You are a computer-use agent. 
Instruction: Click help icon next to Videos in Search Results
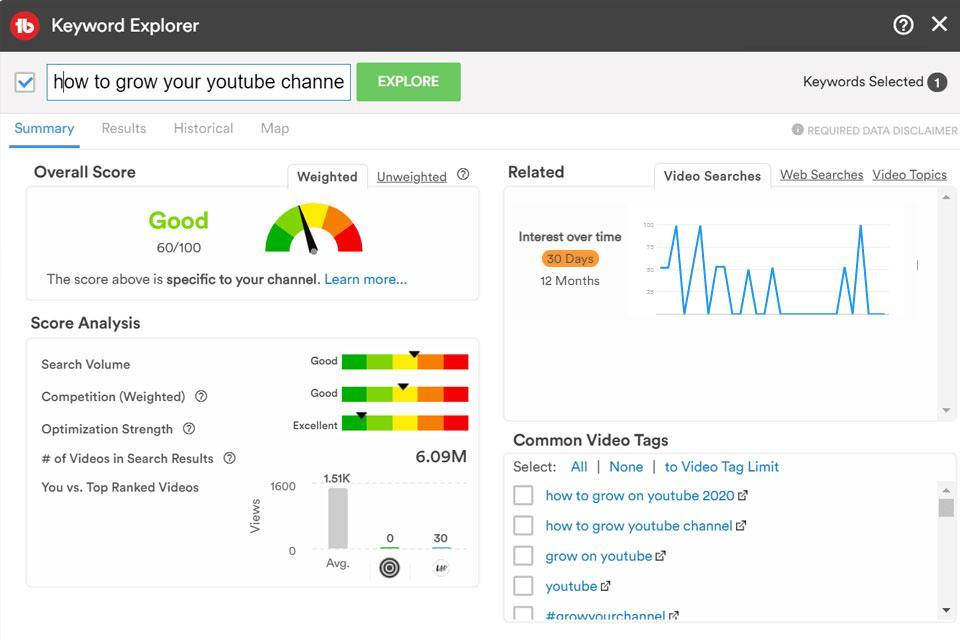(229, 458)
